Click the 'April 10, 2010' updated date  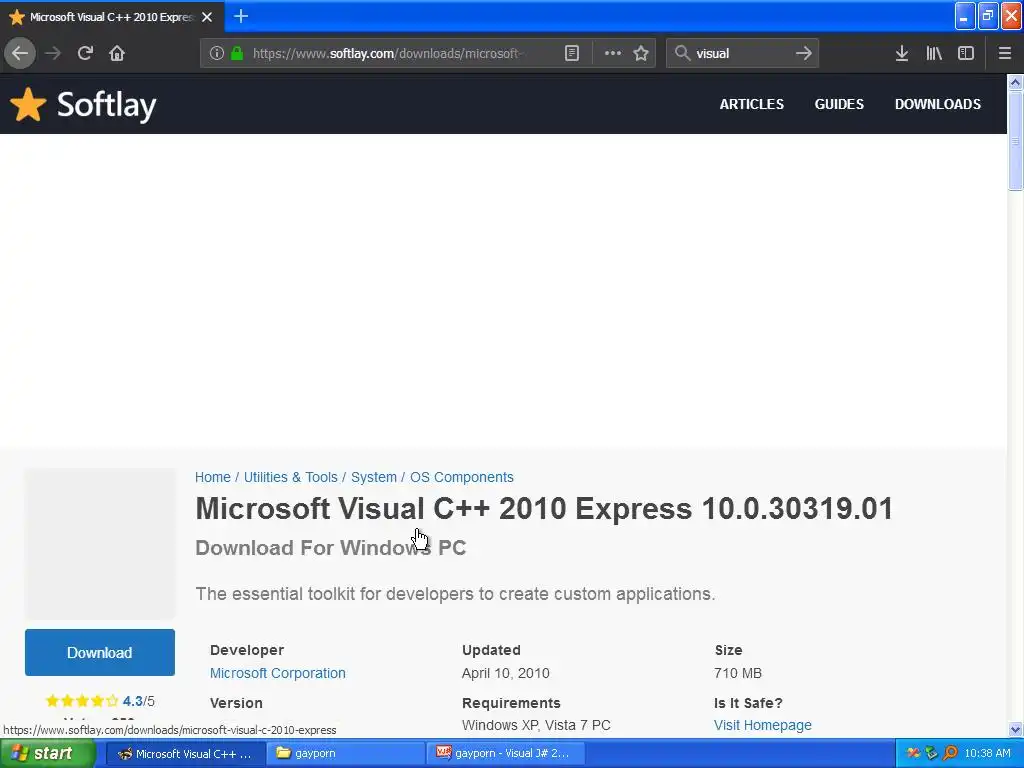point(505,673)
